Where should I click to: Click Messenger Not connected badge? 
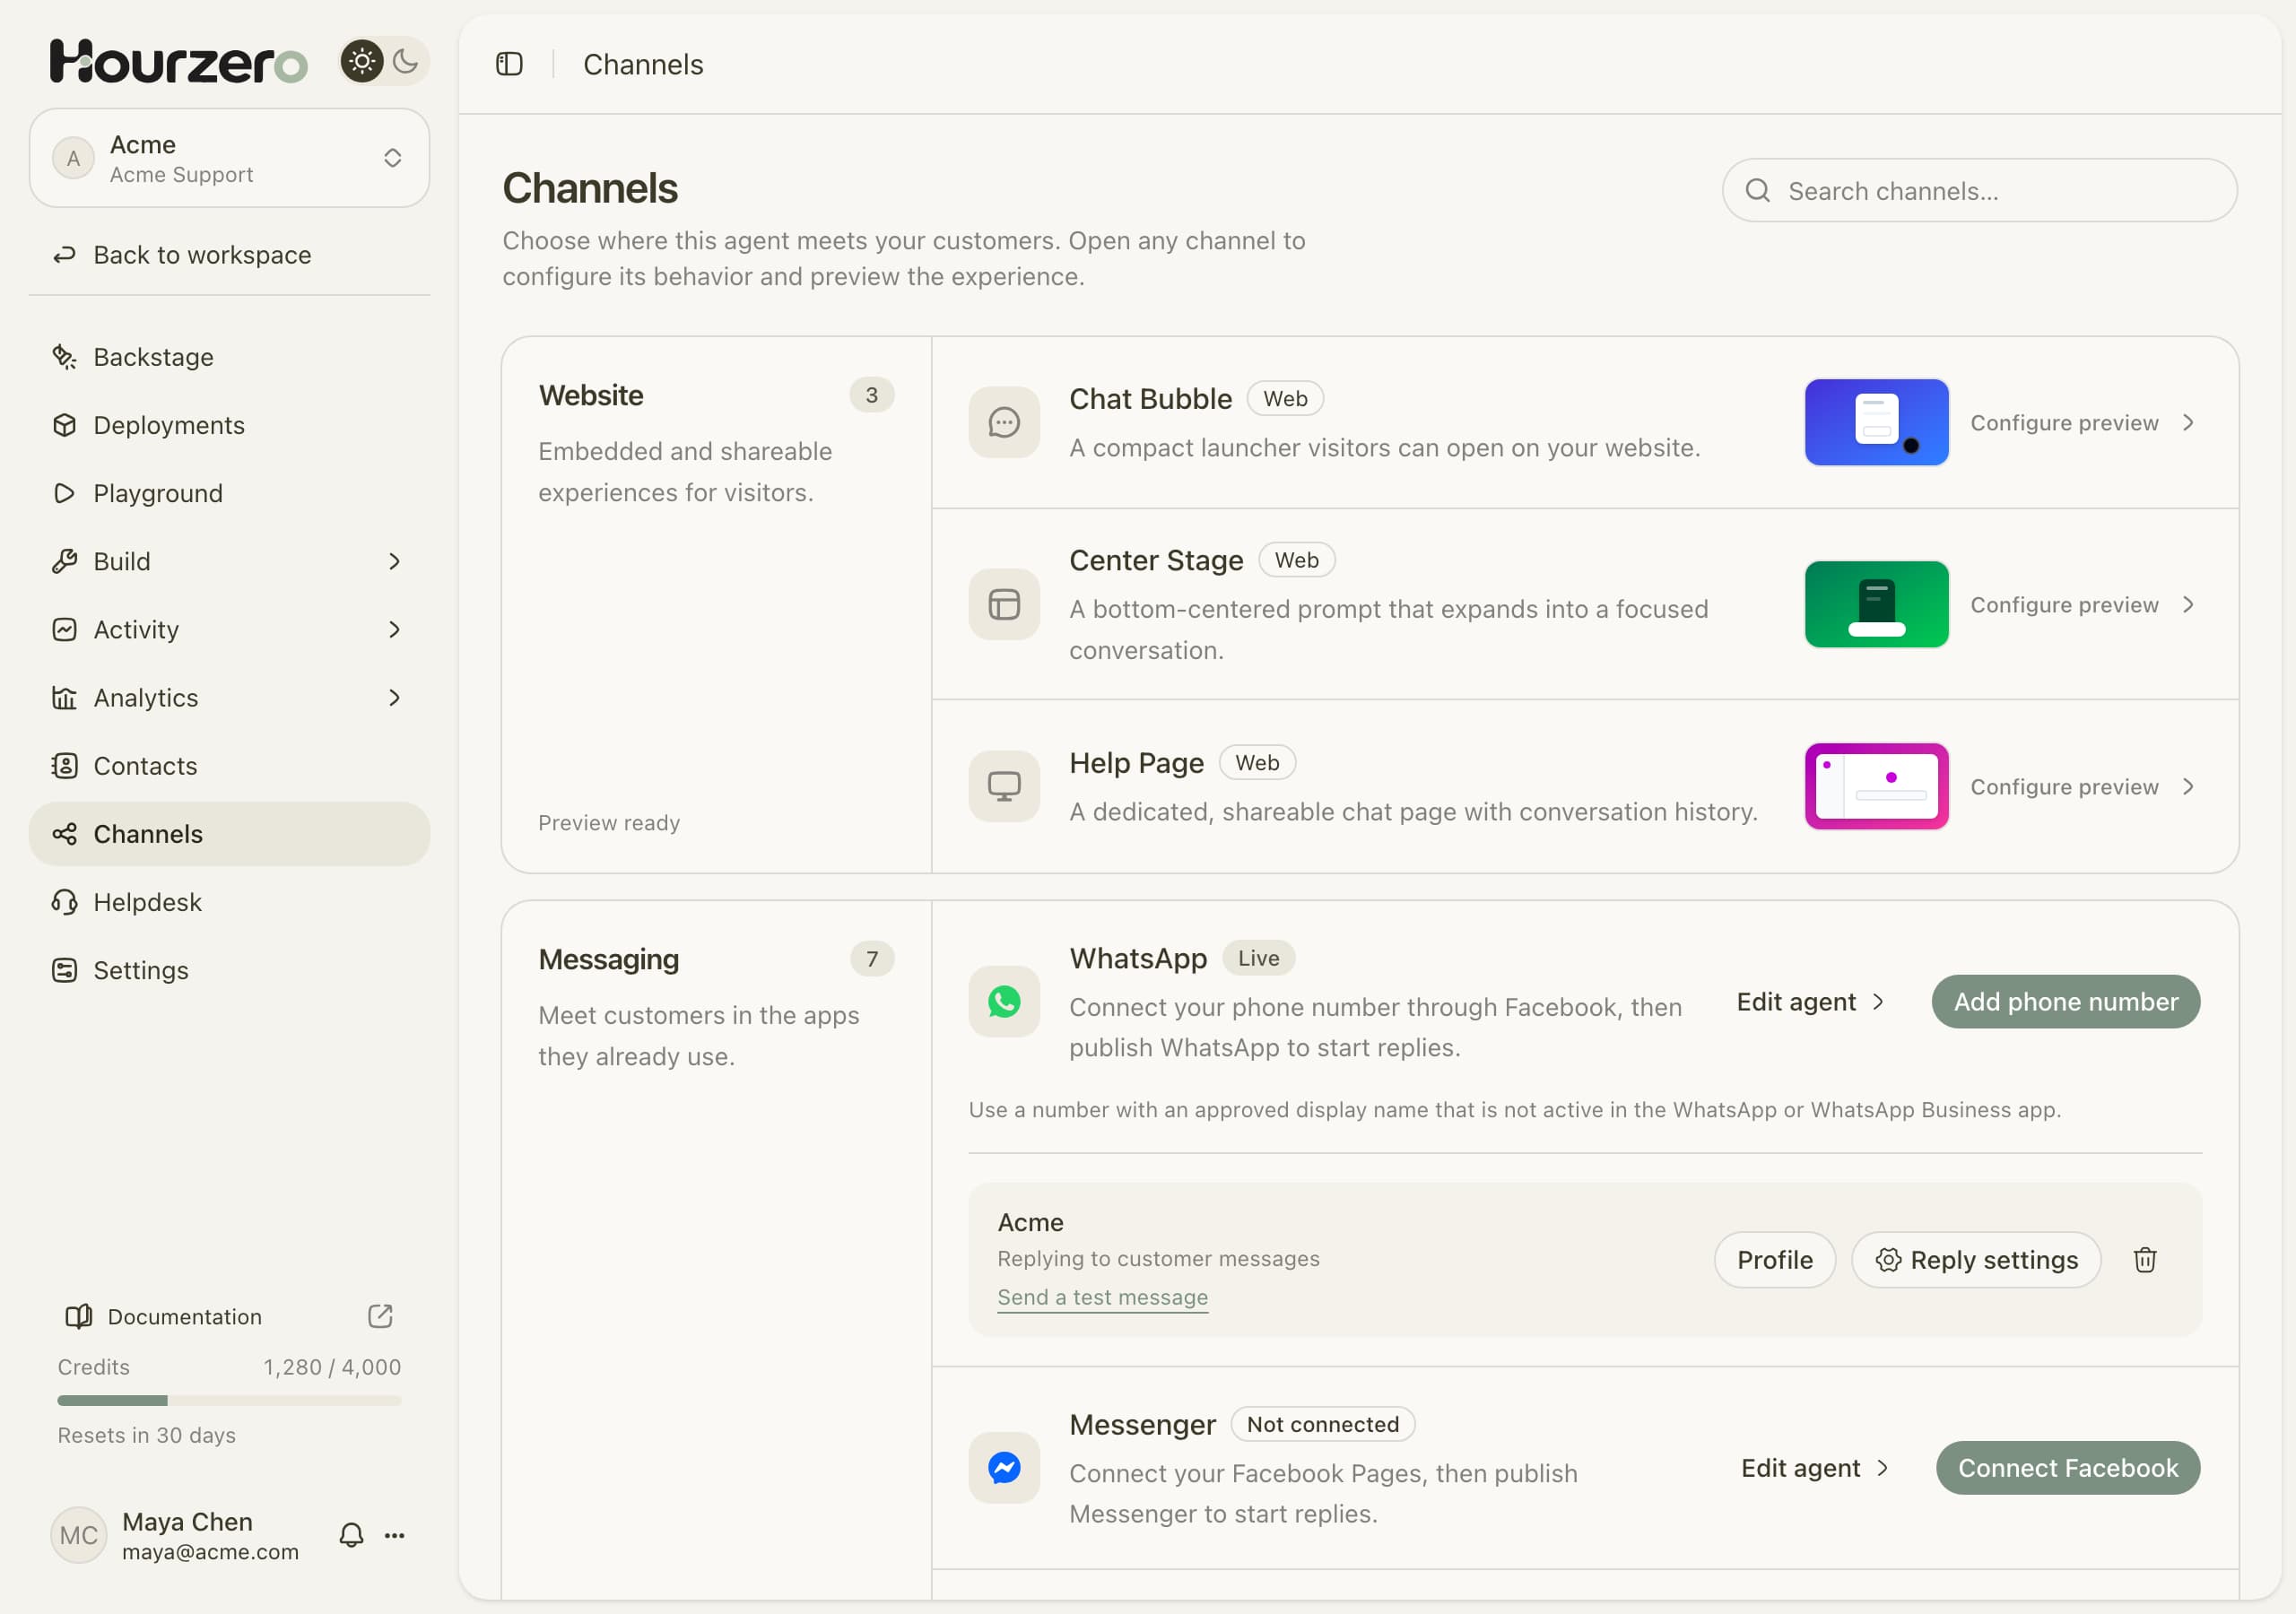1322,1424
